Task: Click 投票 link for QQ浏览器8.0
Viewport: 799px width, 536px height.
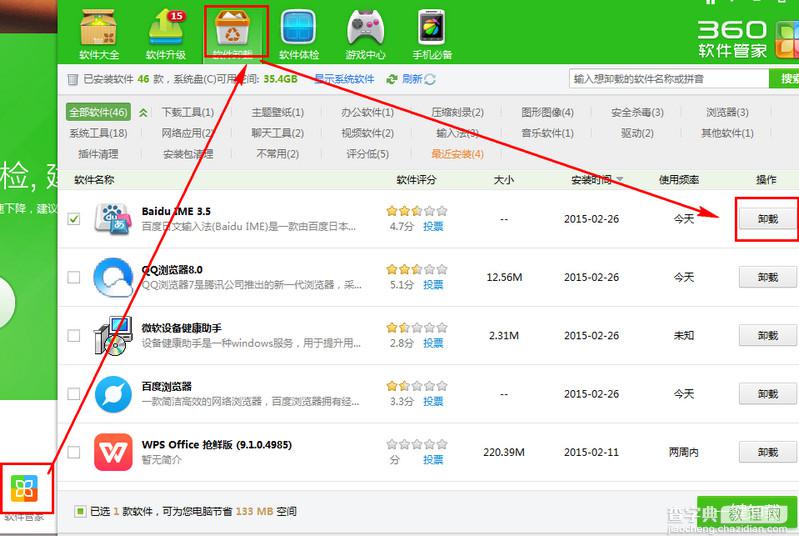Action: click(433, 285)
